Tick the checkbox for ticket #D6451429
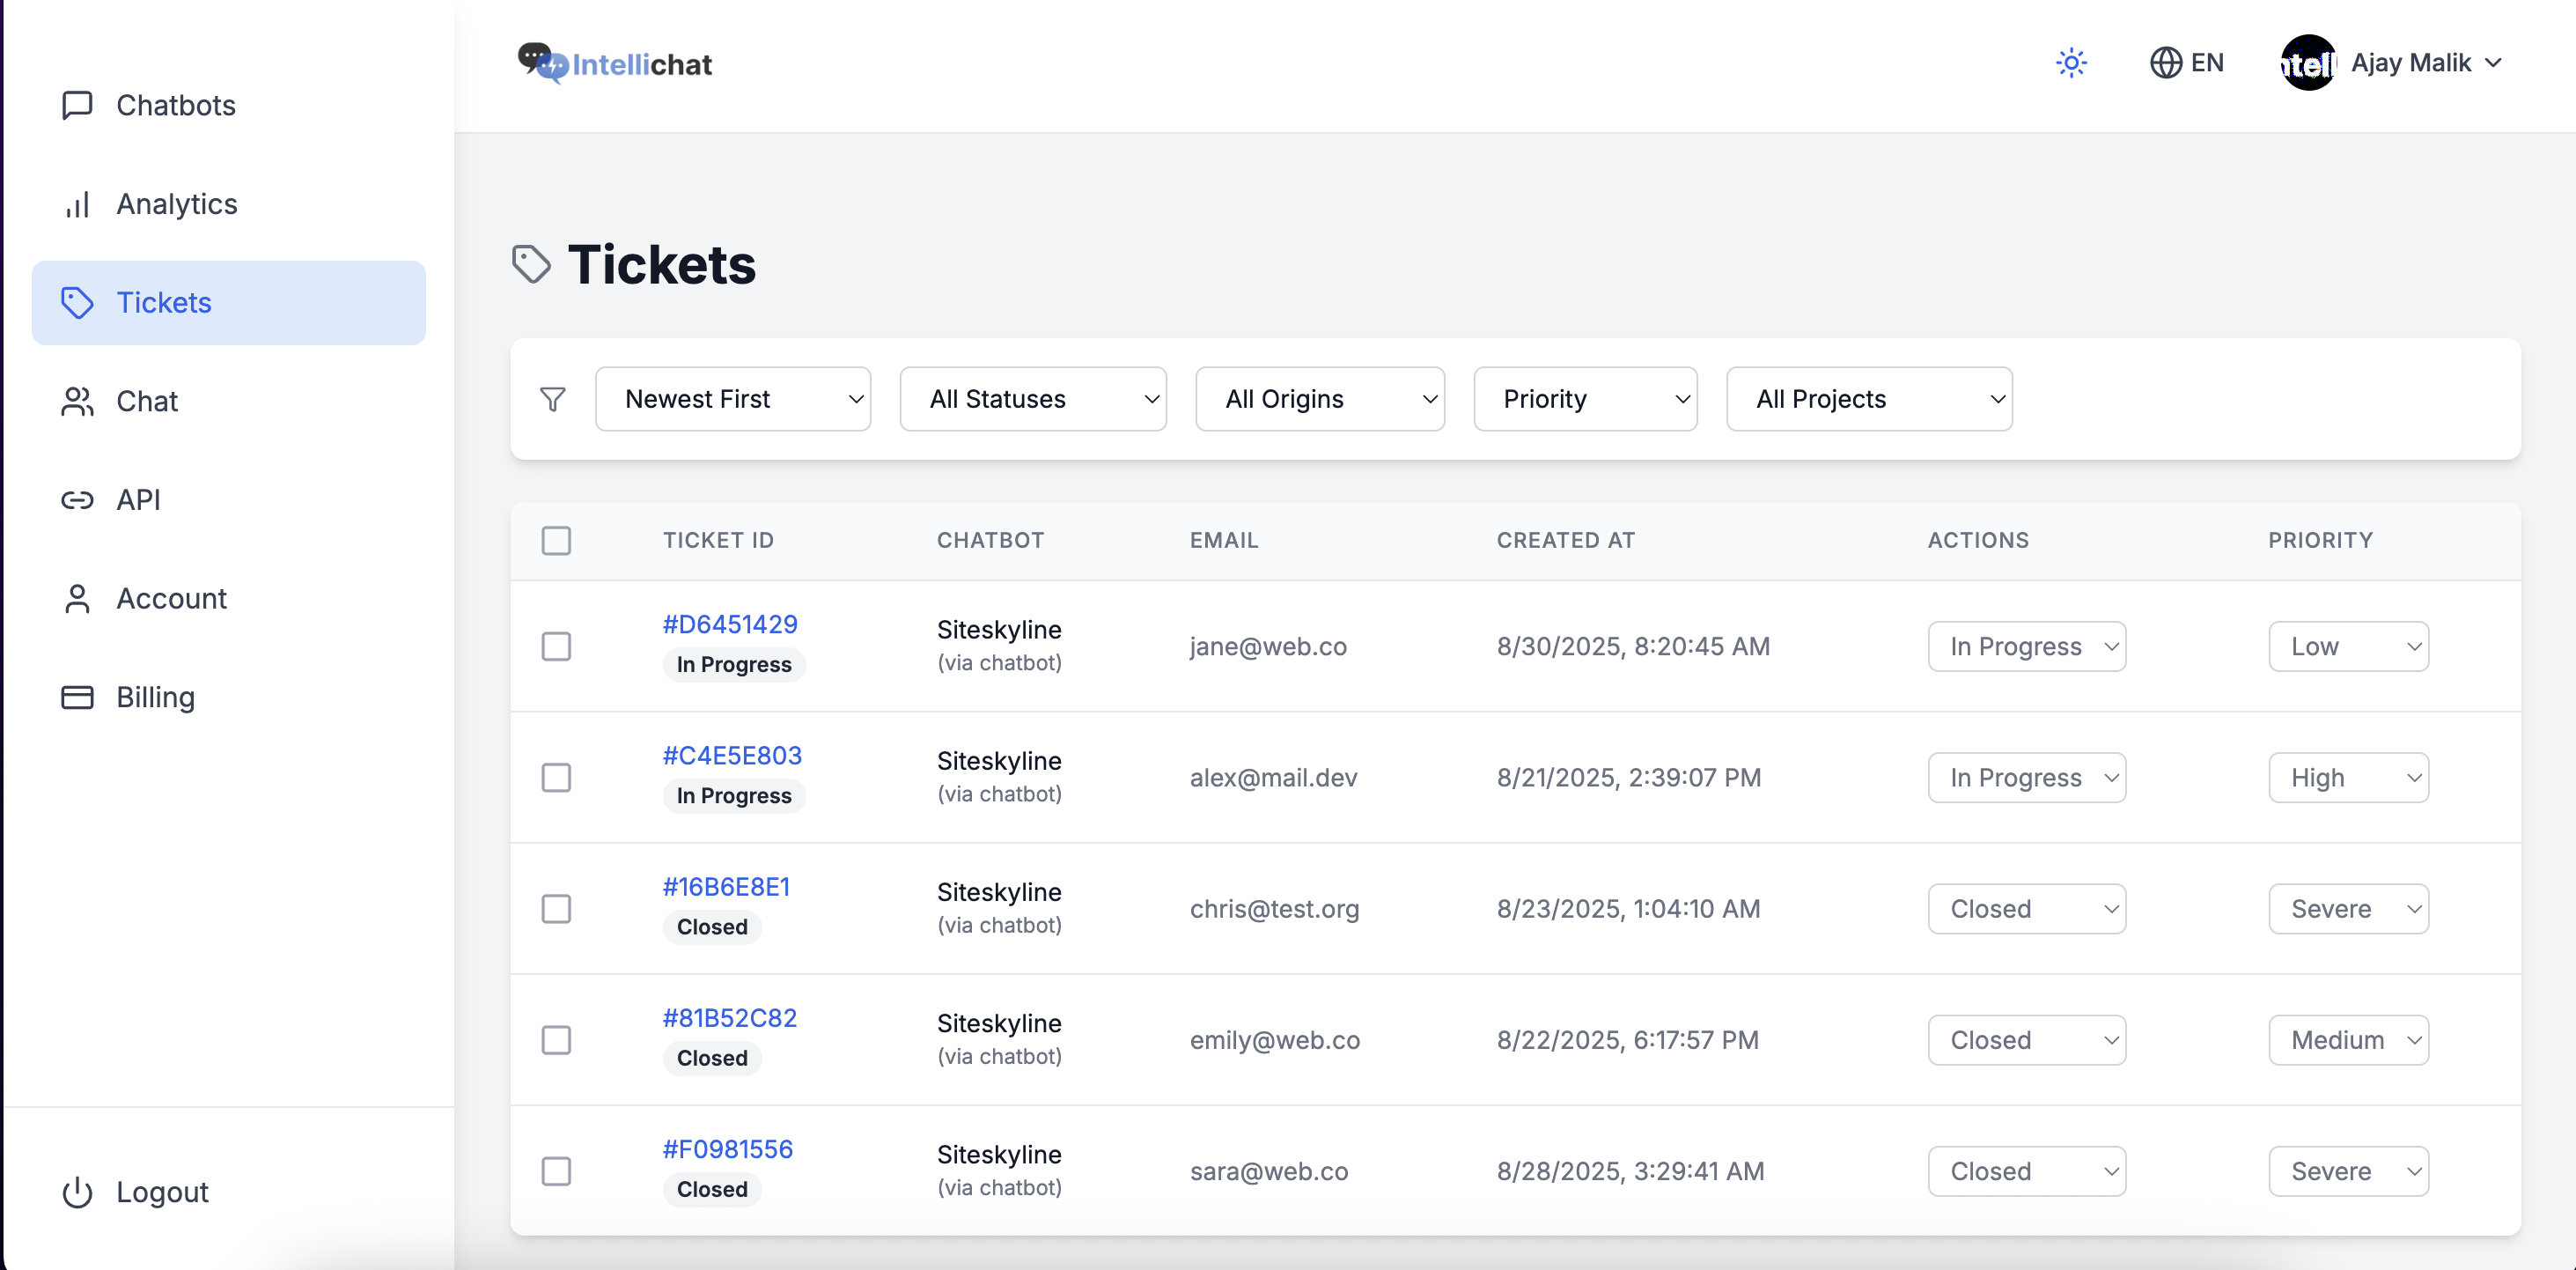 tap(557, 646)
